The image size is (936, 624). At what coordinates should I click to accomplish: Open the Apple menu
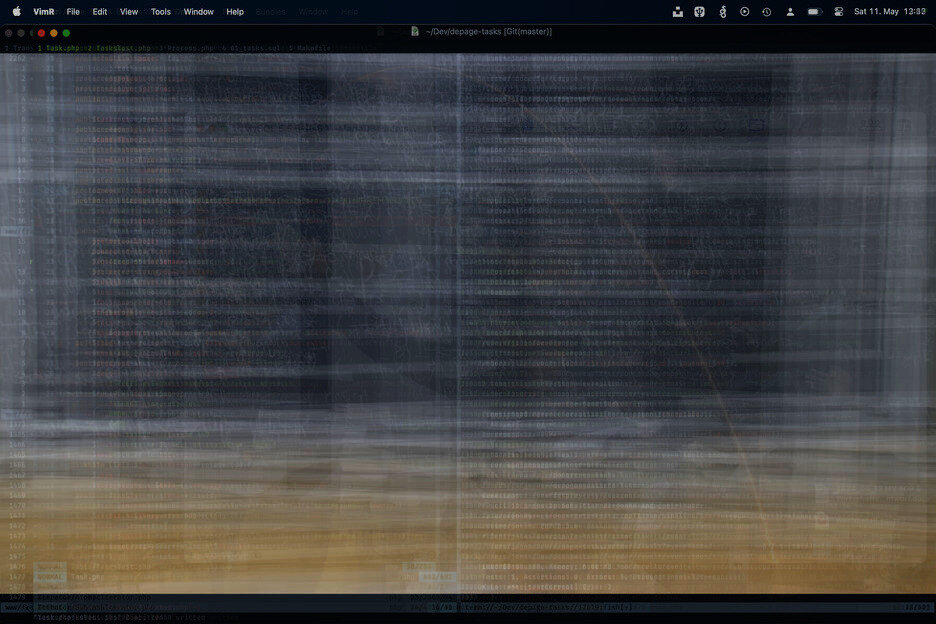17,11
